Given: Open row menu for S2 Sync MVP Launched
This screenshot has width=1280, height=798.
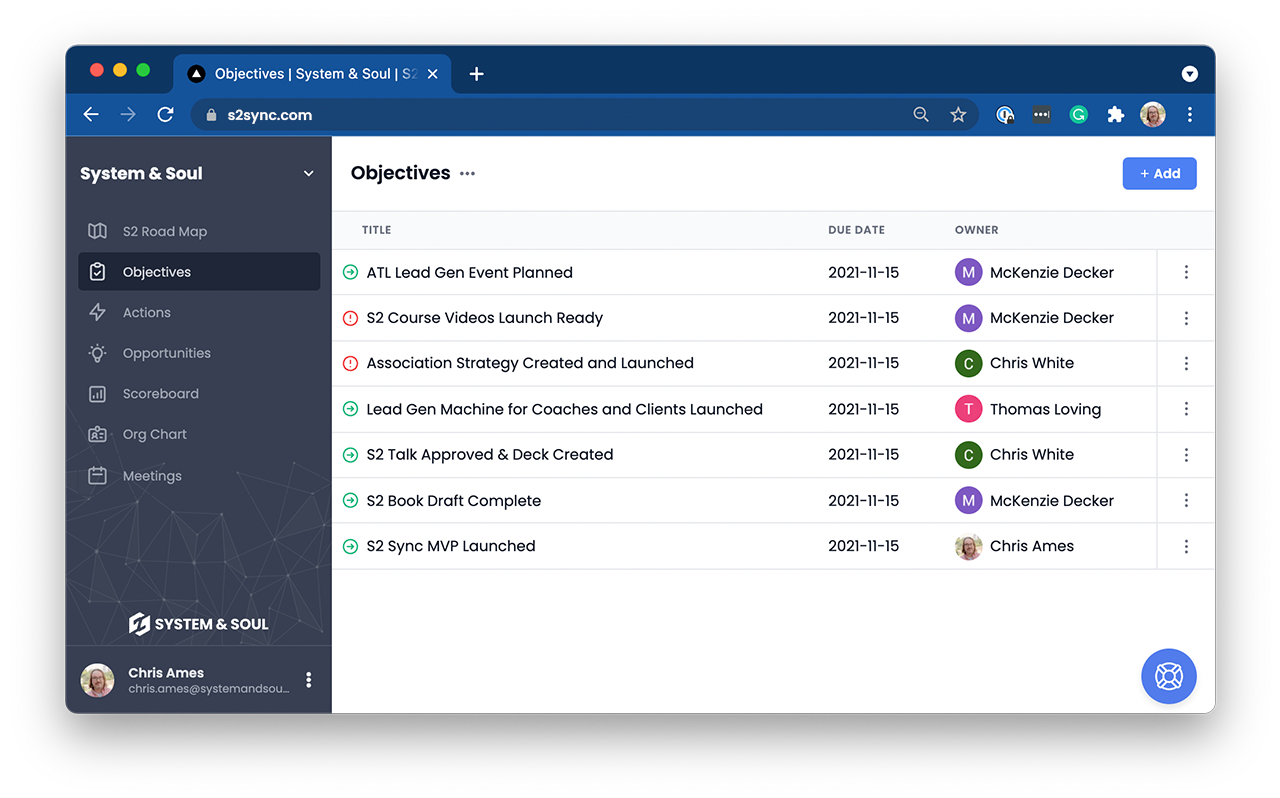Looking at the screenshot, I should coord(1186,546).
